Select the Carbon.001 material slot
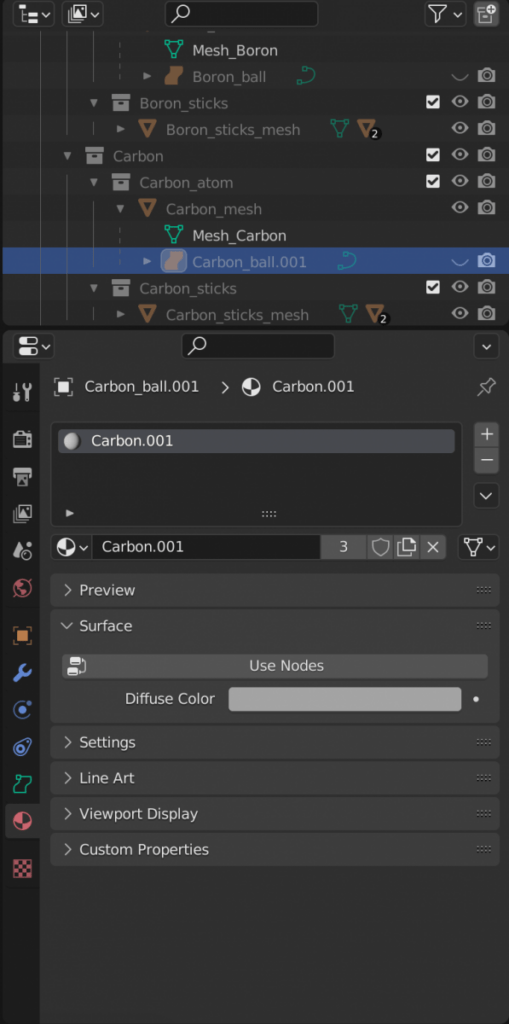 (256, 441)
